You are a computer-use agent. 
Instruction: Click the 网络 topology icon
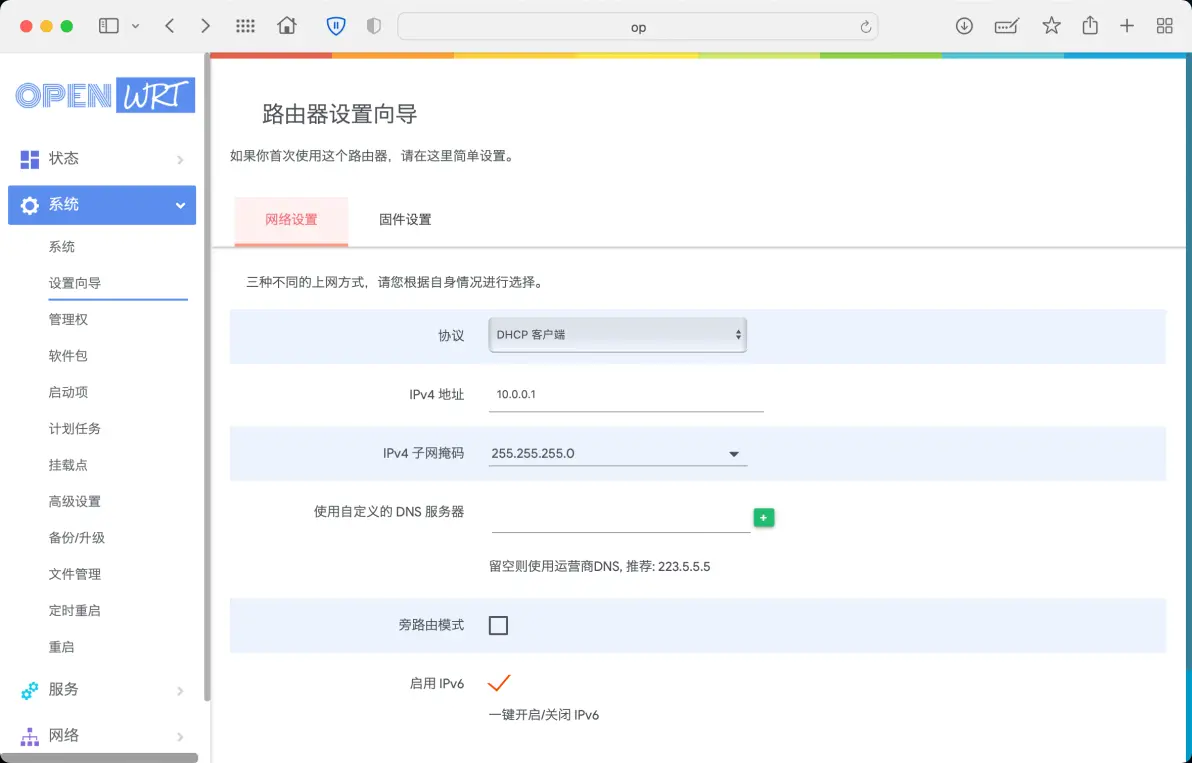[30, 736]
